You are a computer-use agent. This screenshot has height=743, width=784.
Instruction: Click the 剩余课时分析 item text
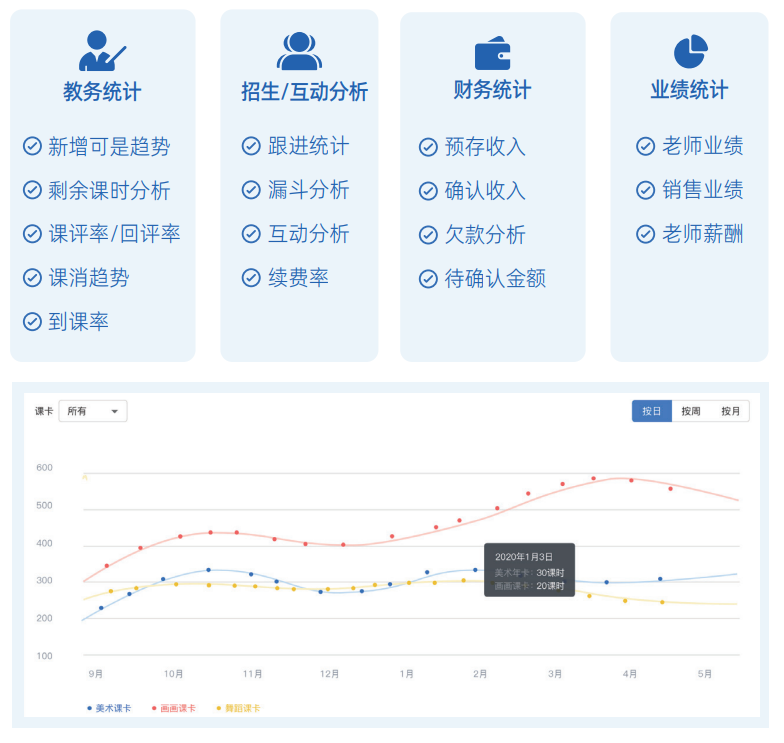(109, 190)
